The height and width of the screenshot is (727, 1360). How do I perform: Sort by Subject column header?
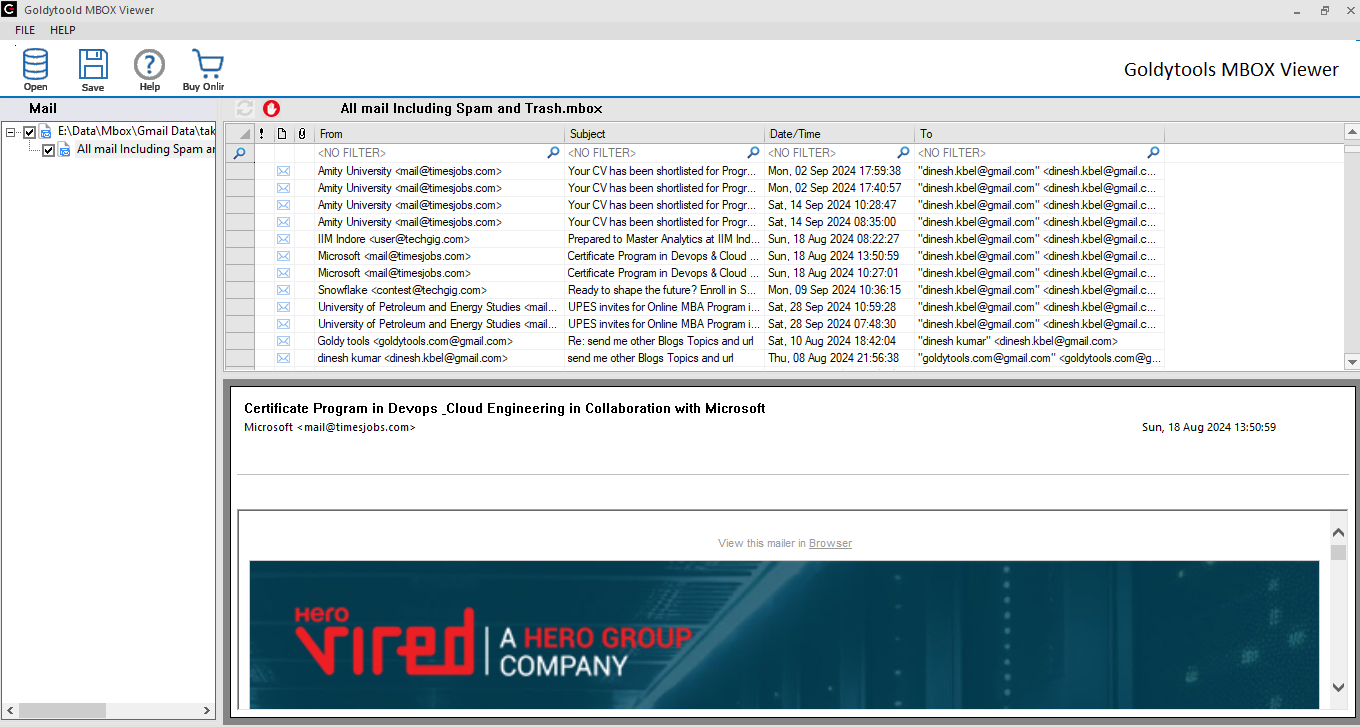point(665,134)
